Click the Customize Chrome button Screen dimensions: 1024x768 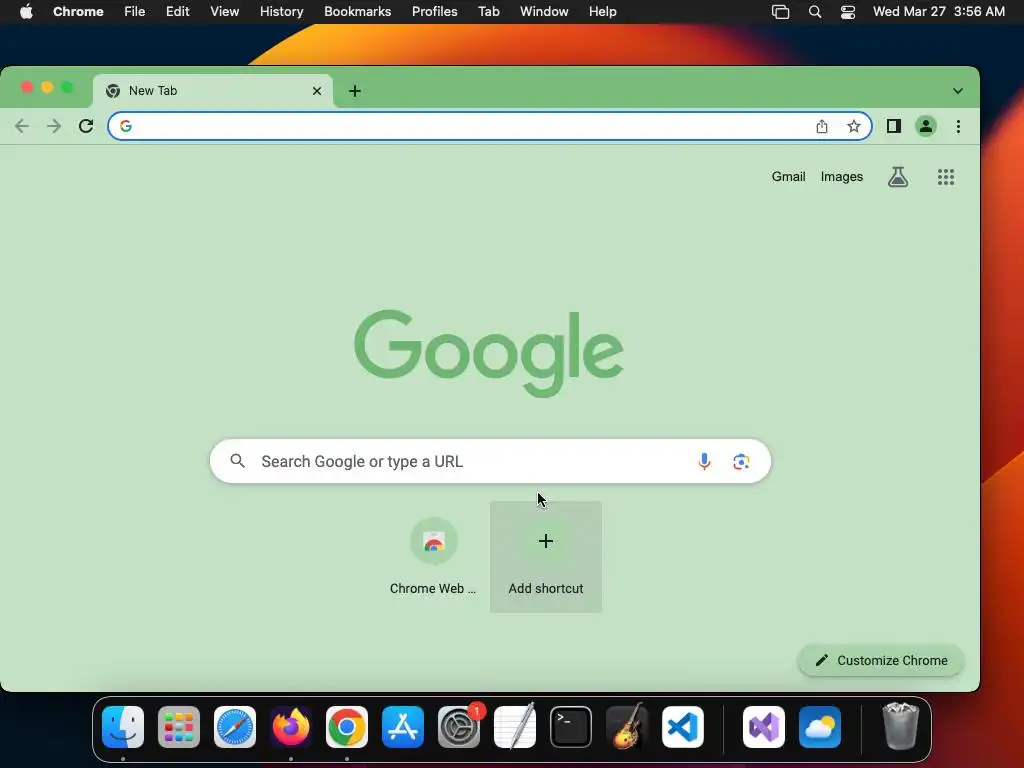click(x=881, y=660)
